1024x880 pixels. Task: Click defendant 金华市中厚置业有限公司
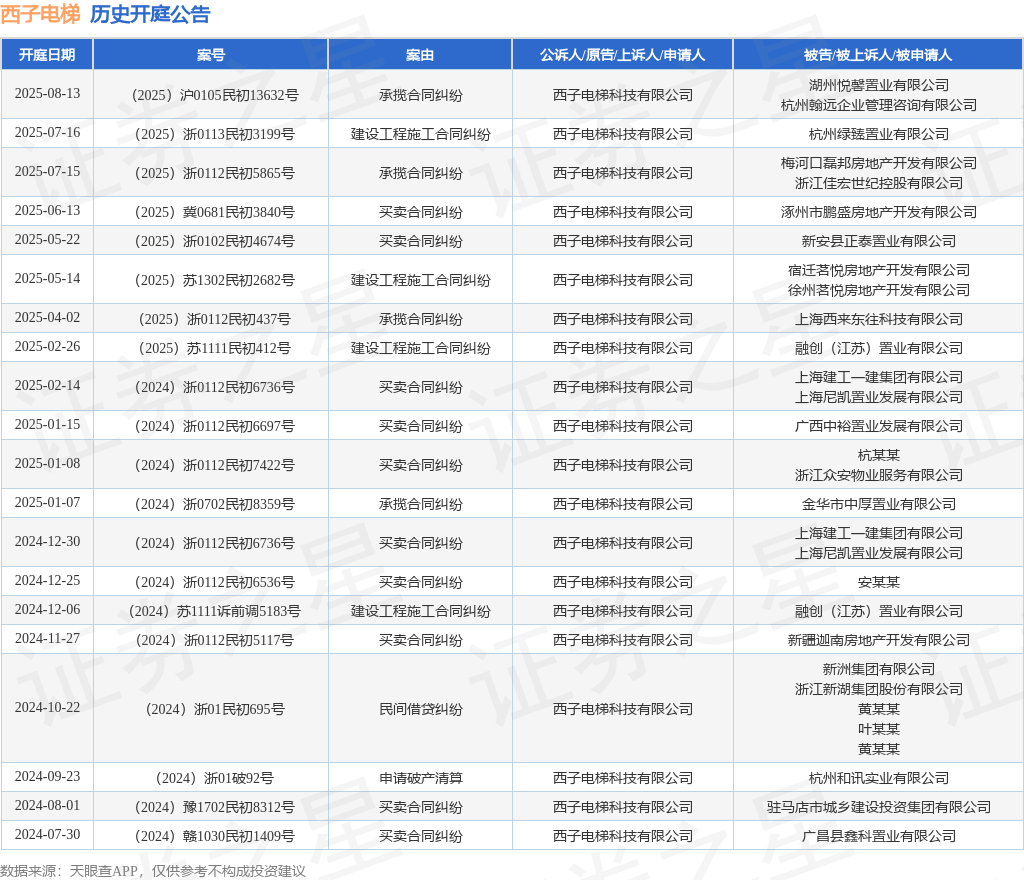(x=878, y=505)
